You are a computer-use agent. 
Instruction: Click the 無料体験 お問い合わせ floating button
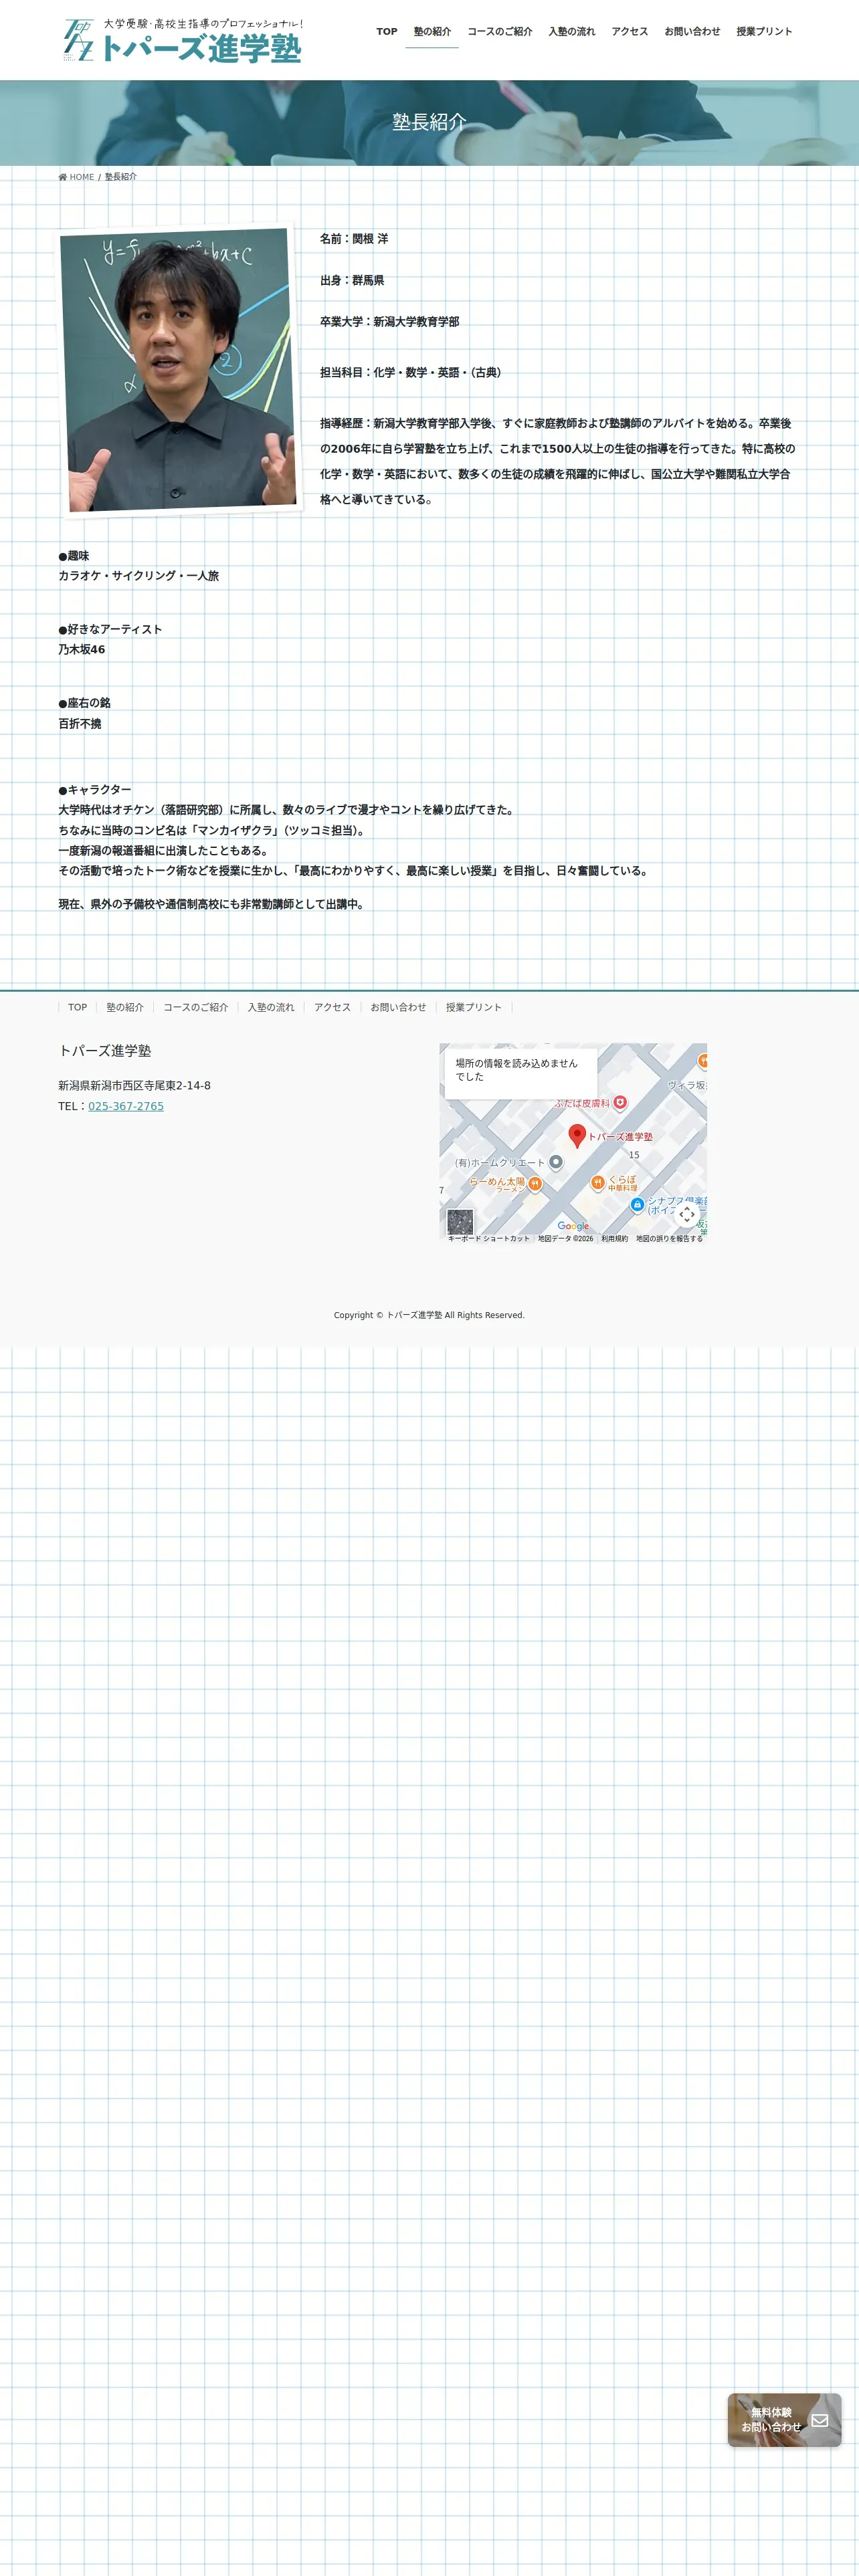click(x=784, y=2420)
